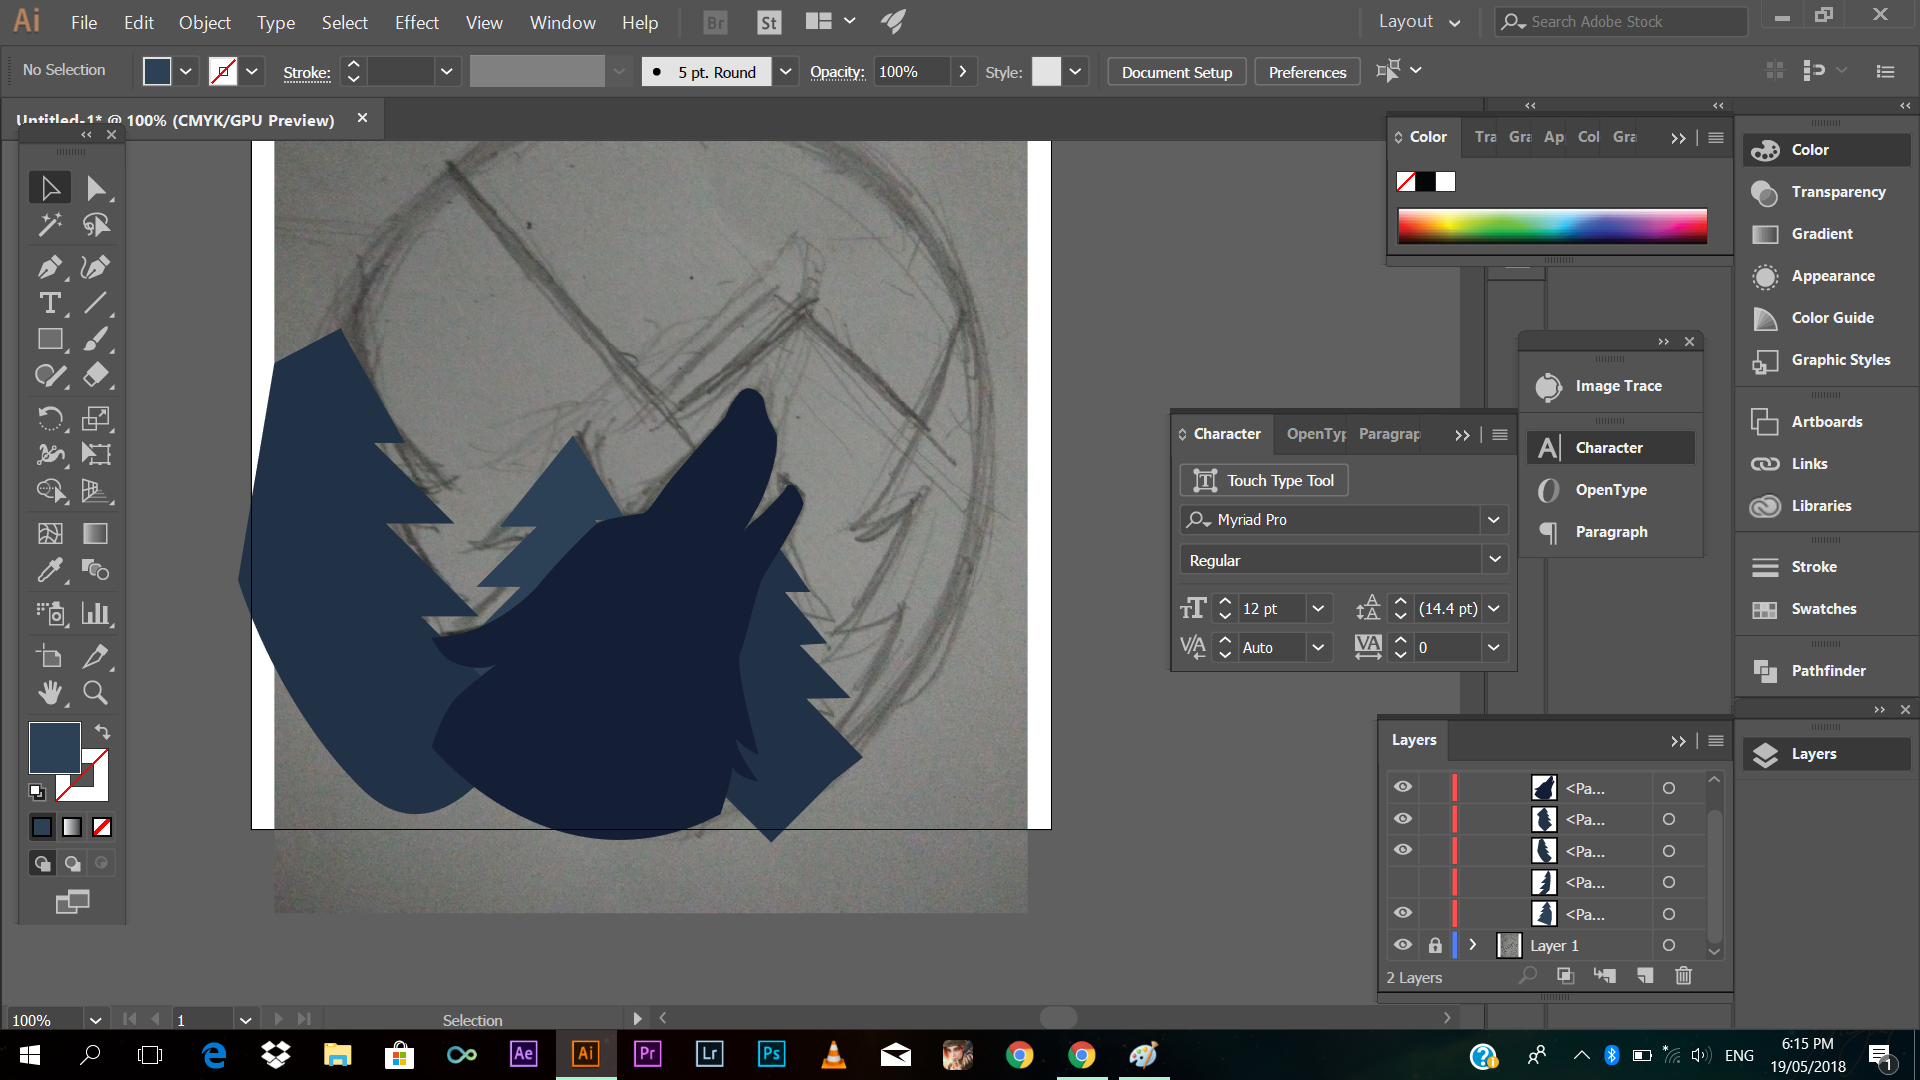Select the Curvature tool
Image resolution: width=1920 pixels, height=1080 pixels.
point(96,267)
